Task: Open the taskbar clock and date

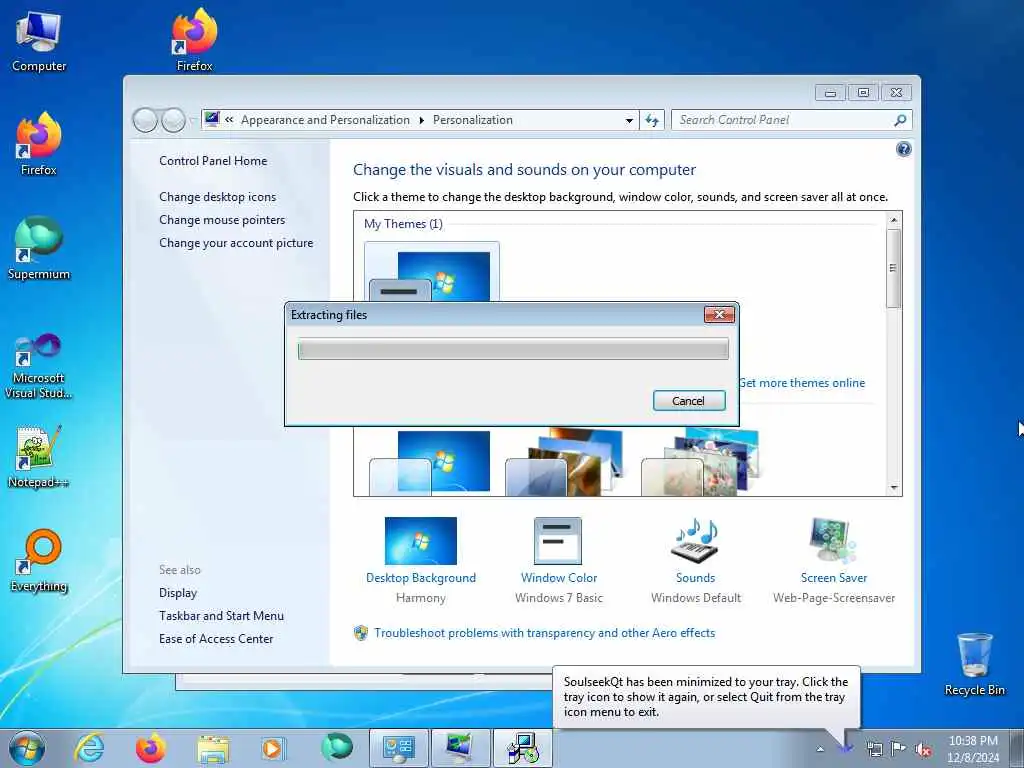Action: [x=973, y=749]
